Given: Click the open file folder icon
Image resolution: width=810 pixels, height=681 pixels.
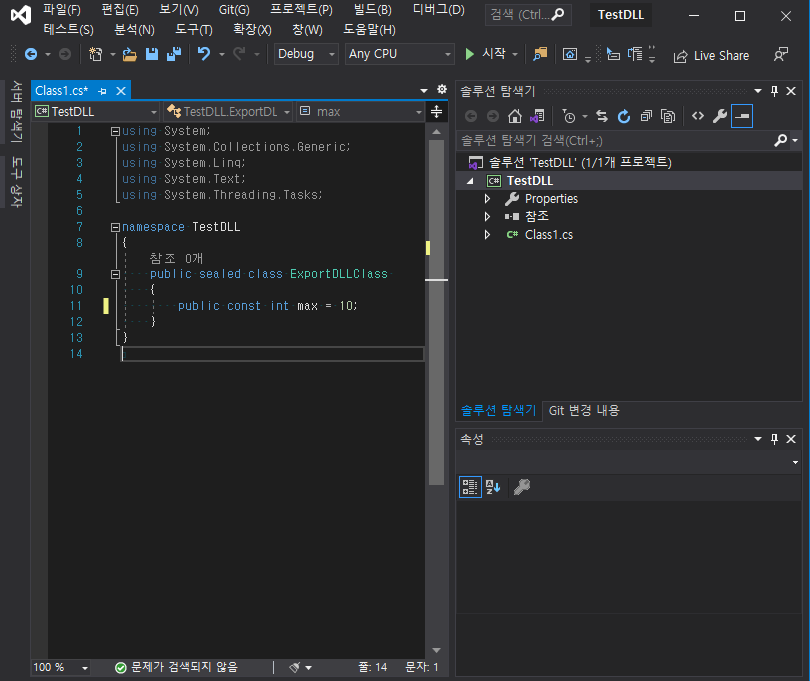Looking at the screenshot, I should pyautogui.click(x=129, y=54).
